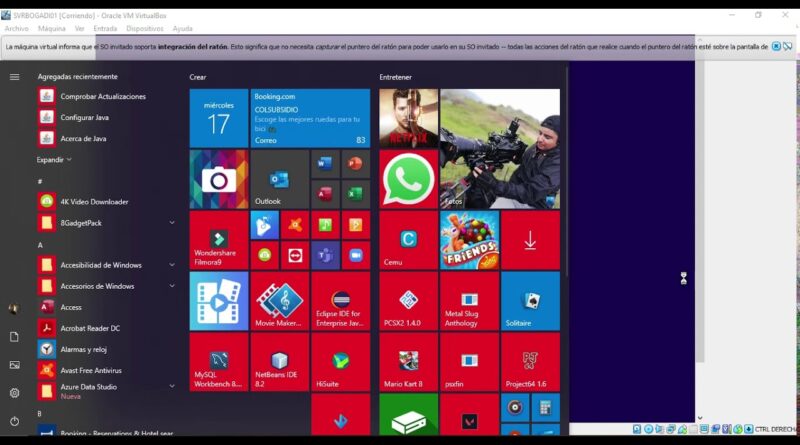Launch Mario Kart 8 tile
This screenshot has width=800, height=445.
coord(408,362)
